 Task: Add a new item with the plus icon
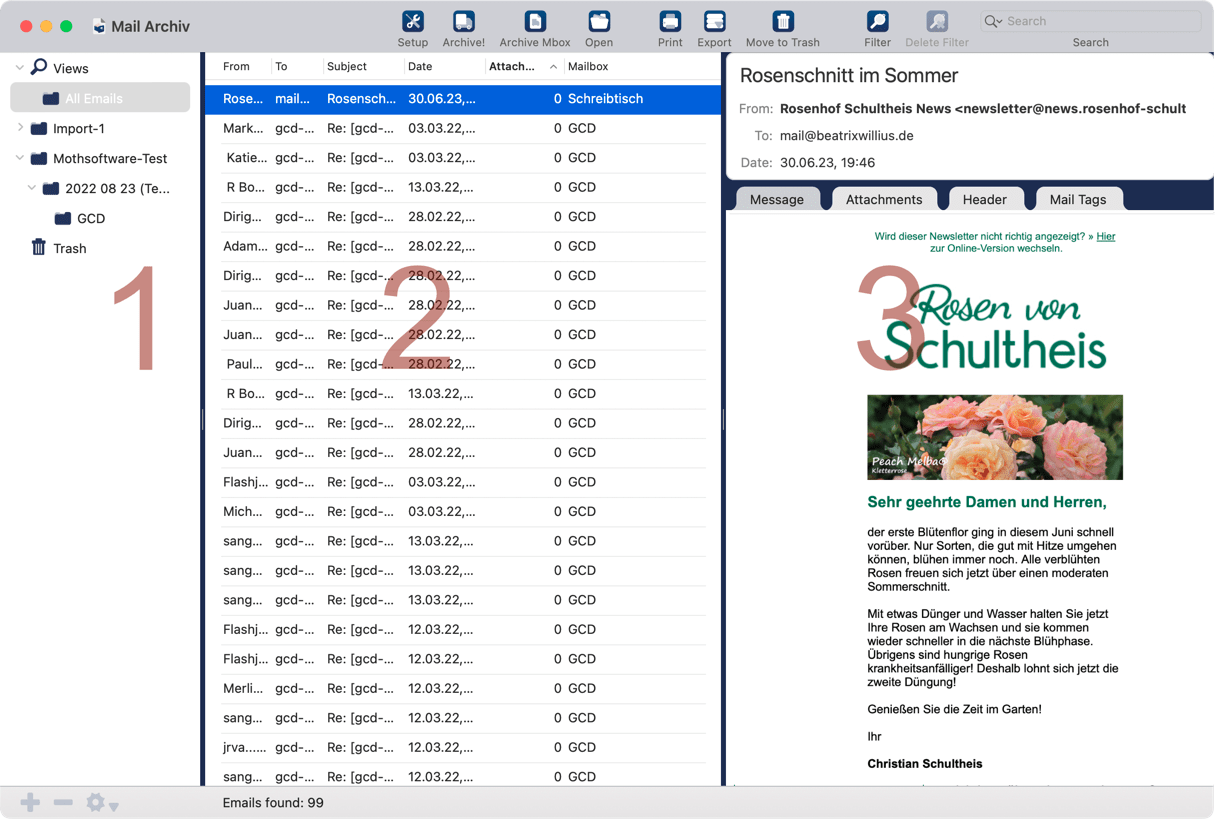(x=29, y=801)
